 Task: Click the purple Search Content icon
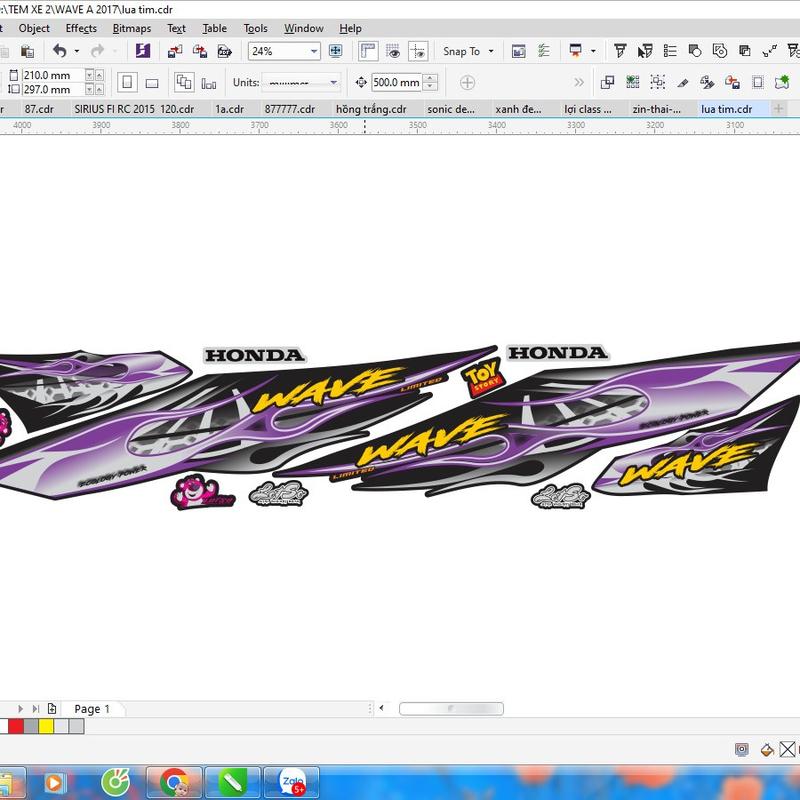tap(143, 51)
